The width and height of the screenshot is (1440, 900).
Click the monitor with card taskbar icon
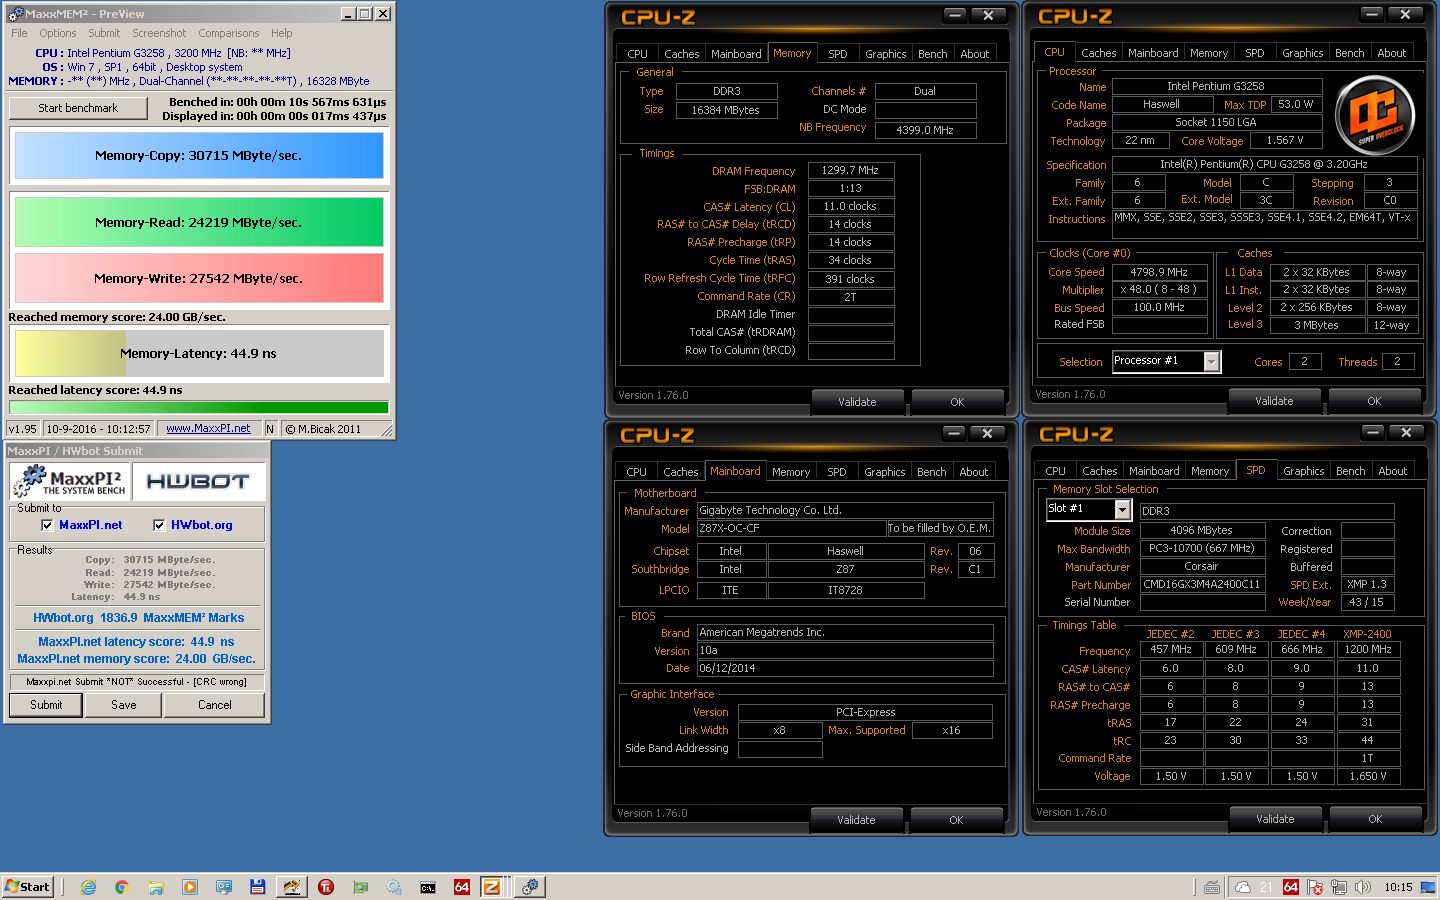224,886
